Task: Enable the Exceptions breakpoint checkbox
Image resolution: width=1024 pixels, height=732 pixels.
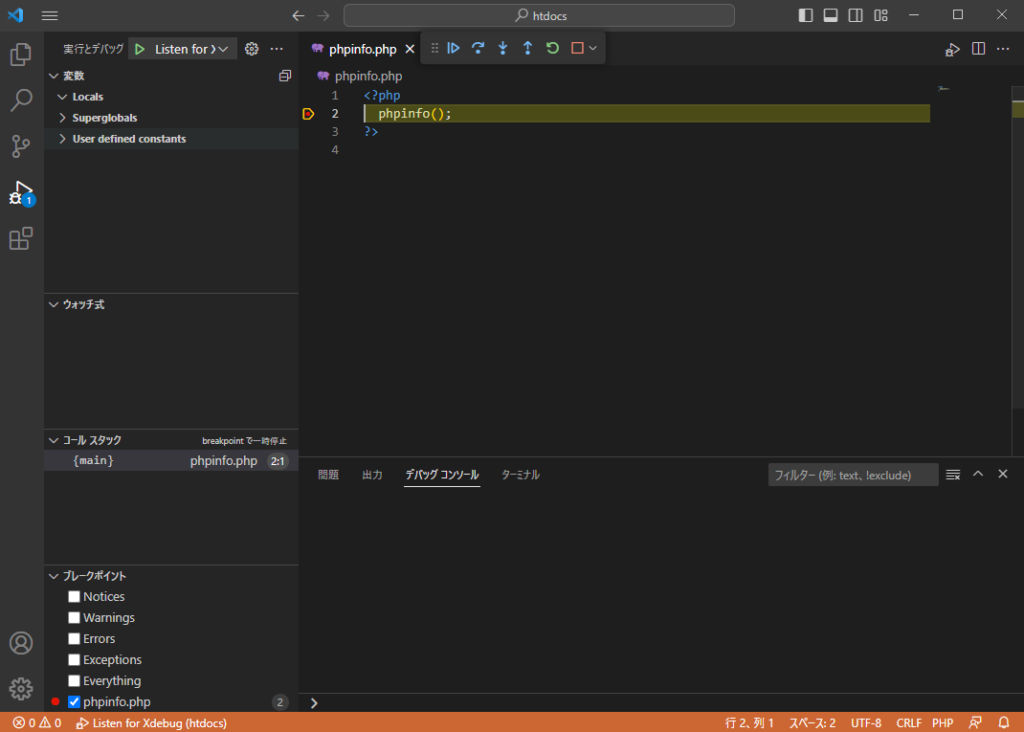Action: tap(74, 660)
